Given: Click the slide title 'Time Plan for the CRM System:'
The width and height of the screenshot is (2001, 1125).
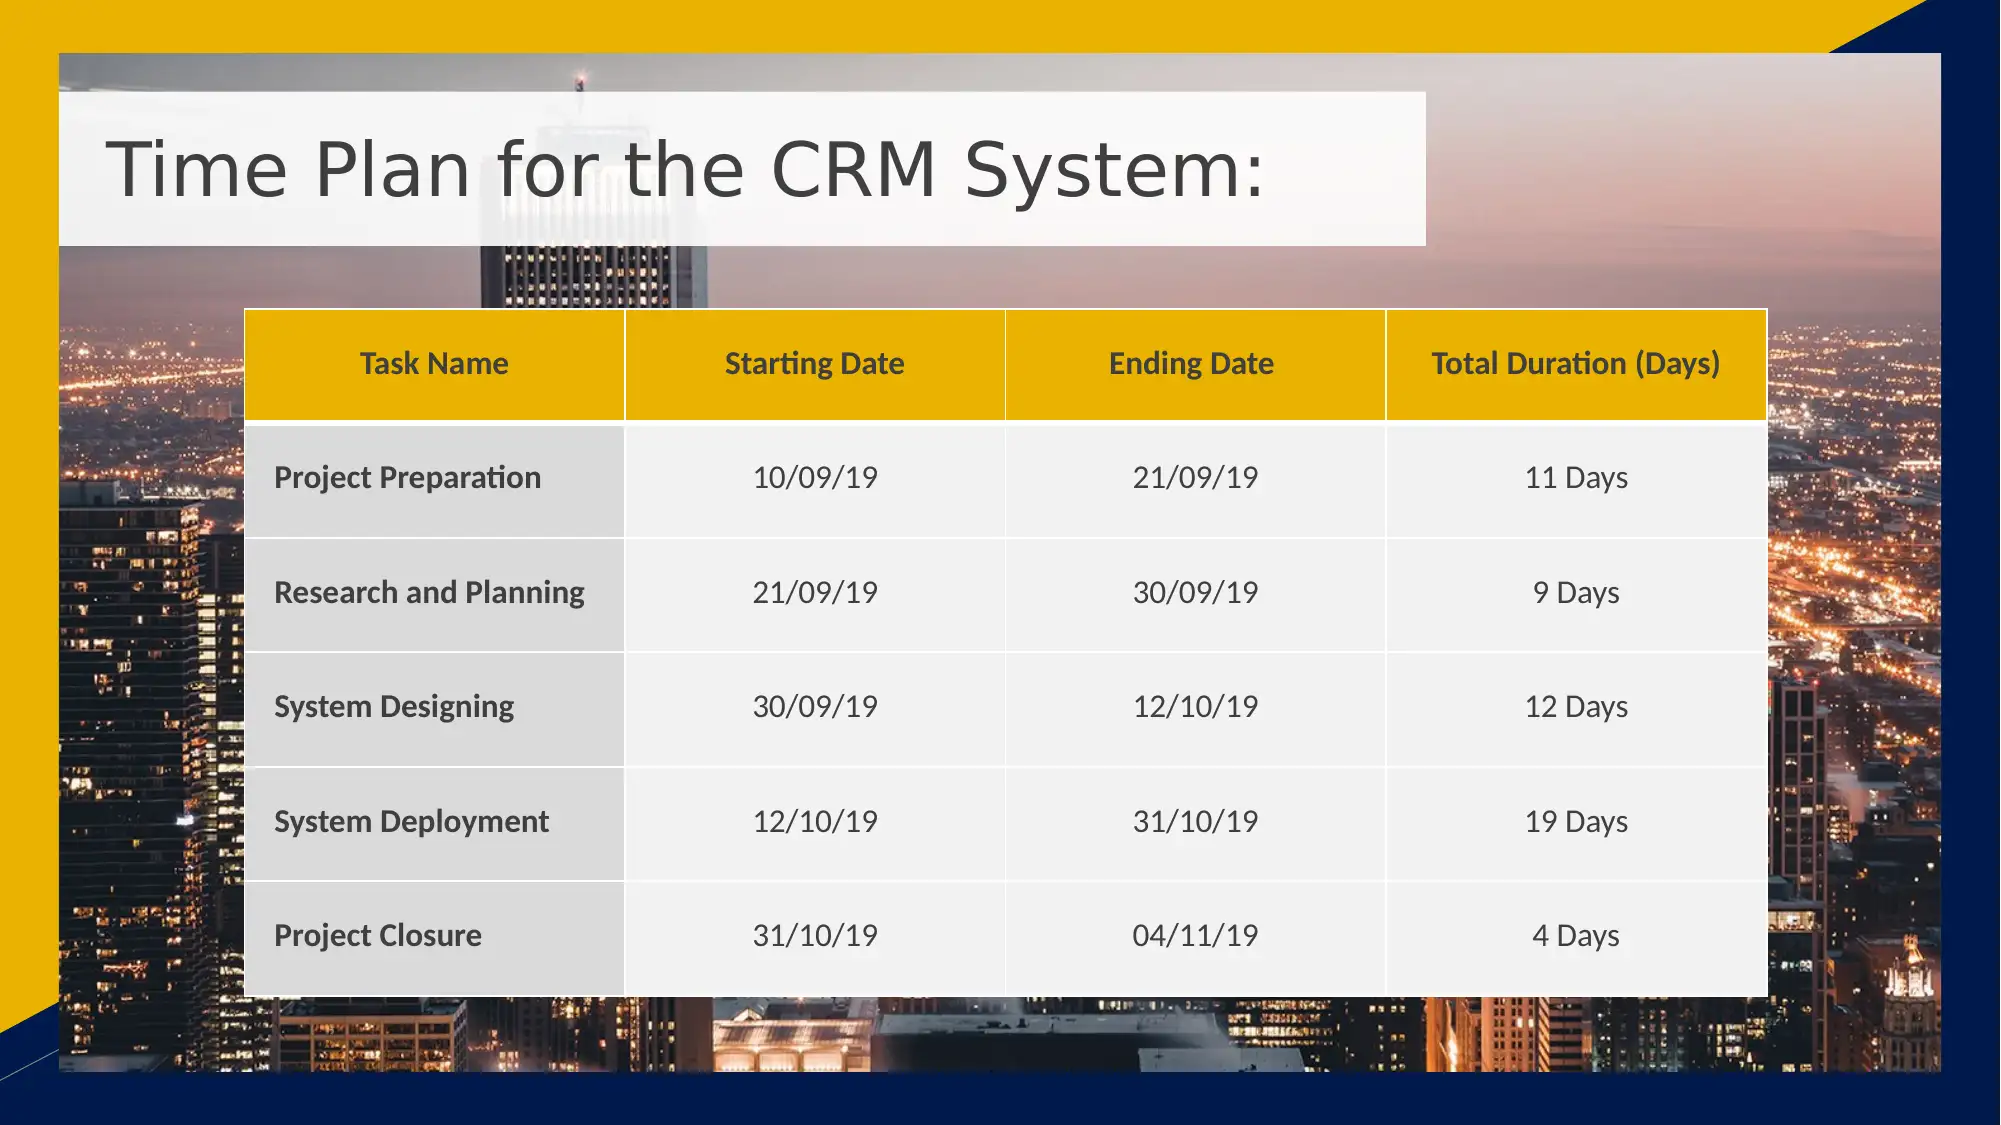Looking at the screenshot, I should [685, 170].
